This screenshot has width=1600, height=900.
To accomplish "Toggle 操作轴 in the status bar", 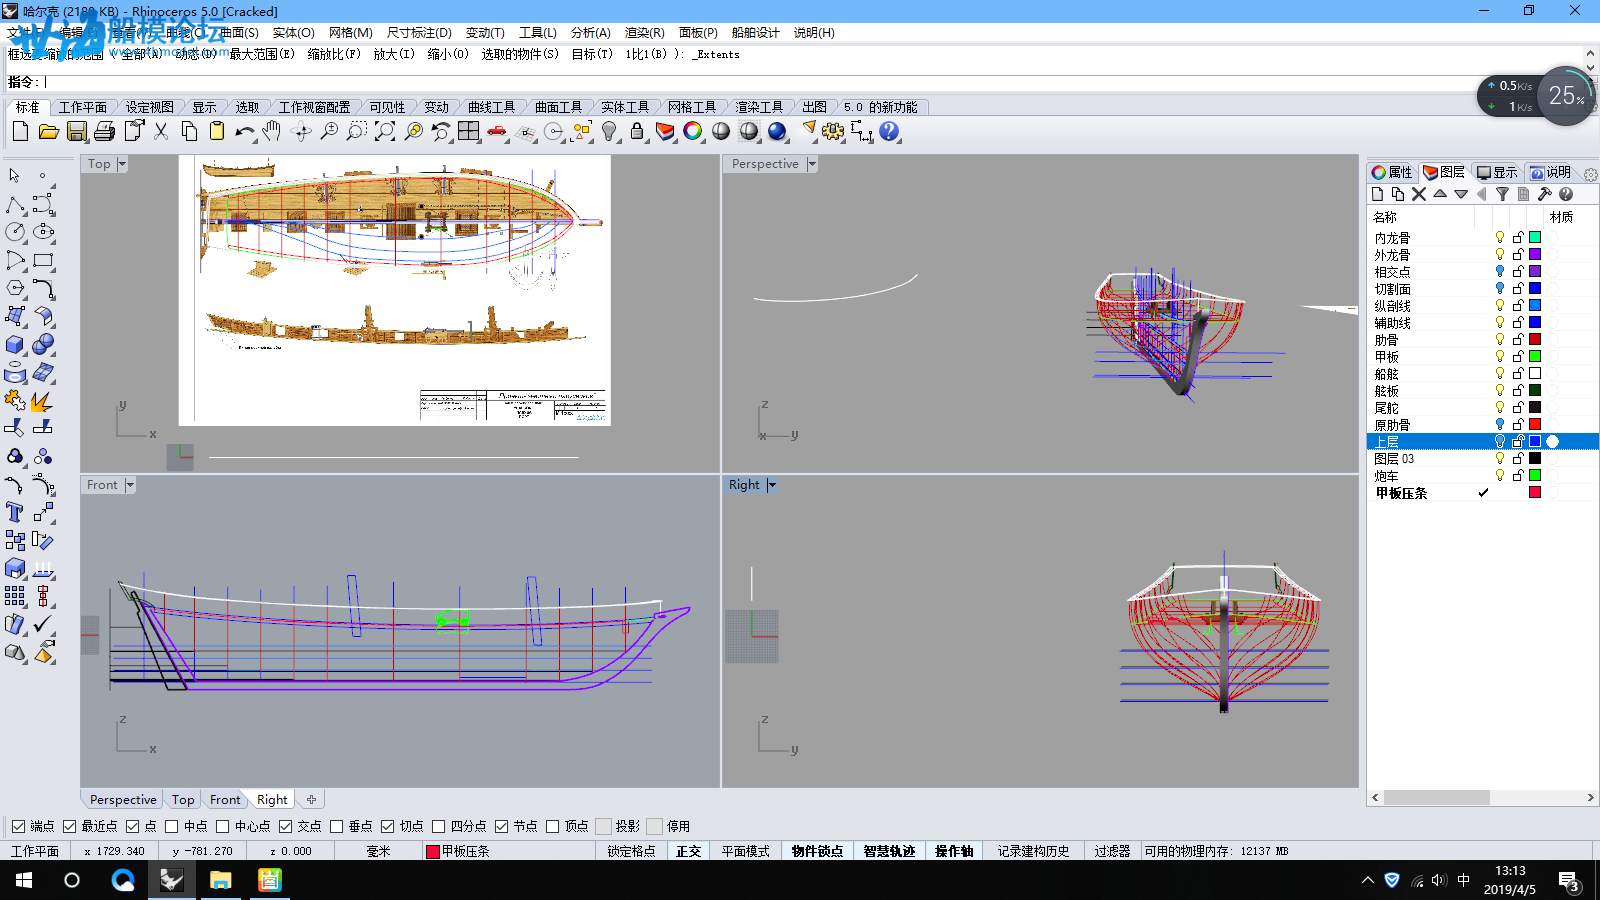I will [x=954, y=851].
